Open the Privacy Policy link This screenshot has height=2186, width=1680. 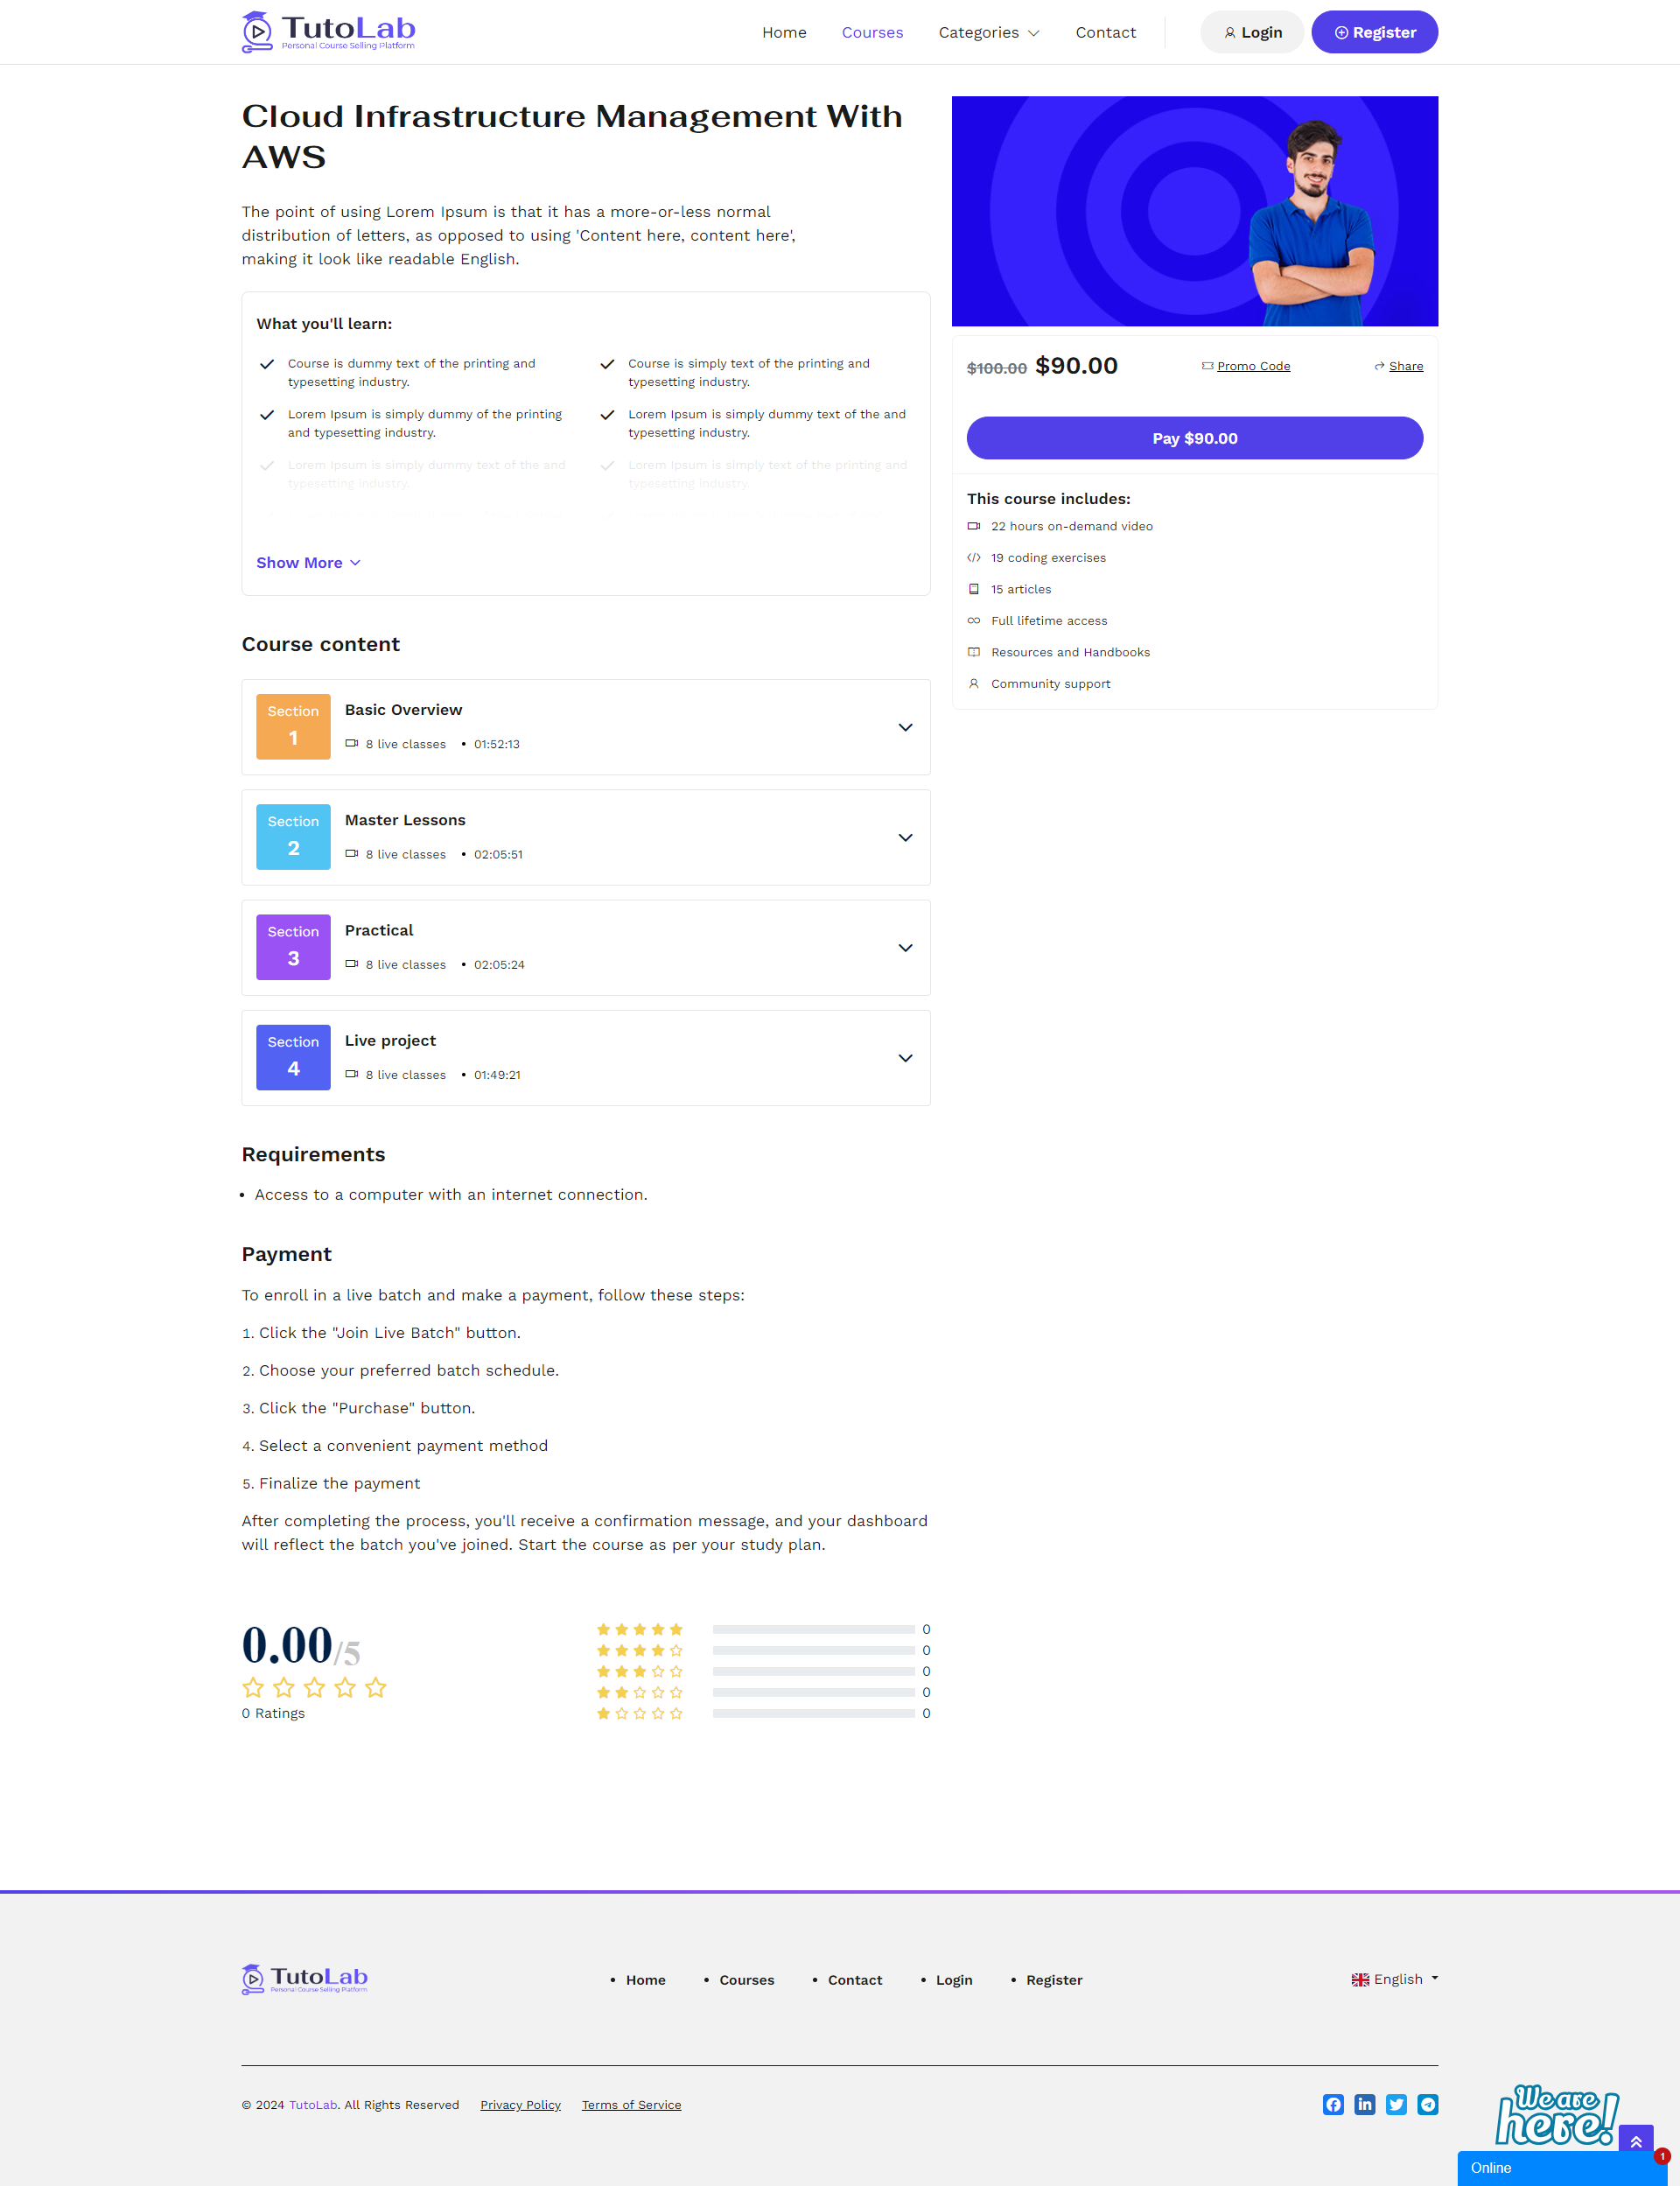click(x=519, y=2104)
